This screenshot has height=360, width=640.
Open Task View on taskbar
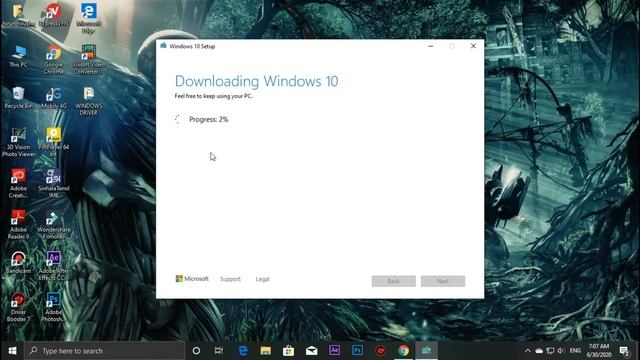coord(219,351)
